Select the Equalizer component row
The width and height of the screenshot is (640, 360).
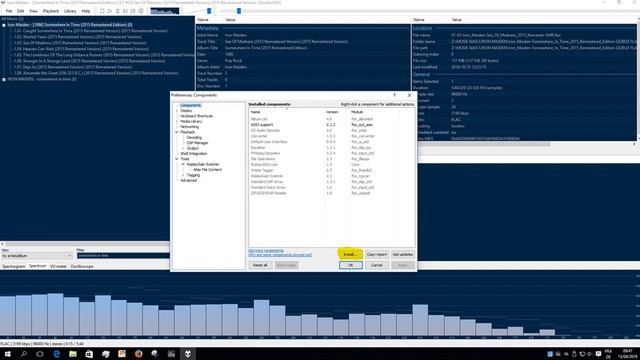pyautogui.click(x=331, y=147)
